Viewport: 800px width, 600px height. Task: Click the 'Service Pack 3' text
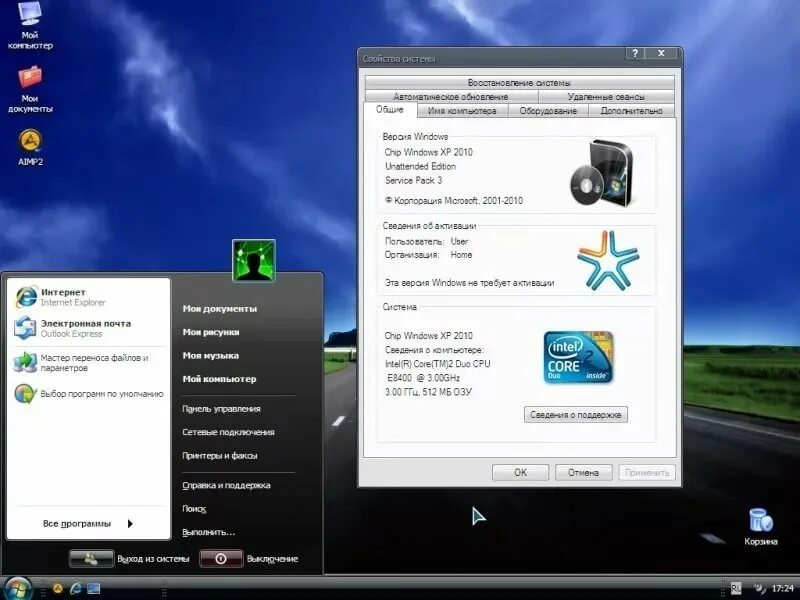(x=413, y=181)
